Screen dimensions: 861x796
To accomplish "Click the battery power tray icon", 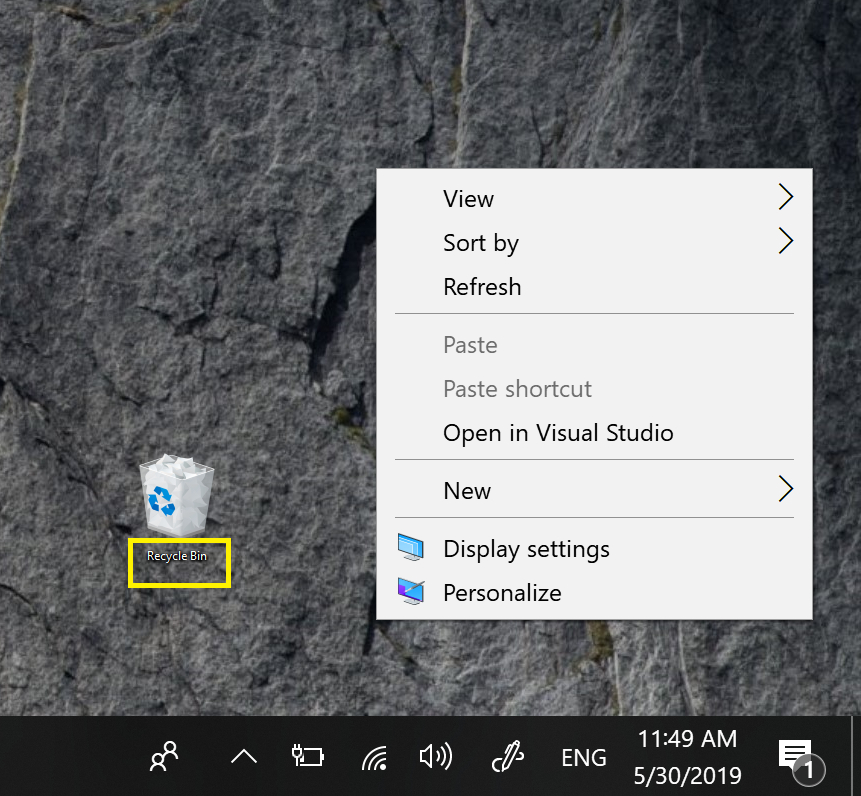I will pos(308,756).
